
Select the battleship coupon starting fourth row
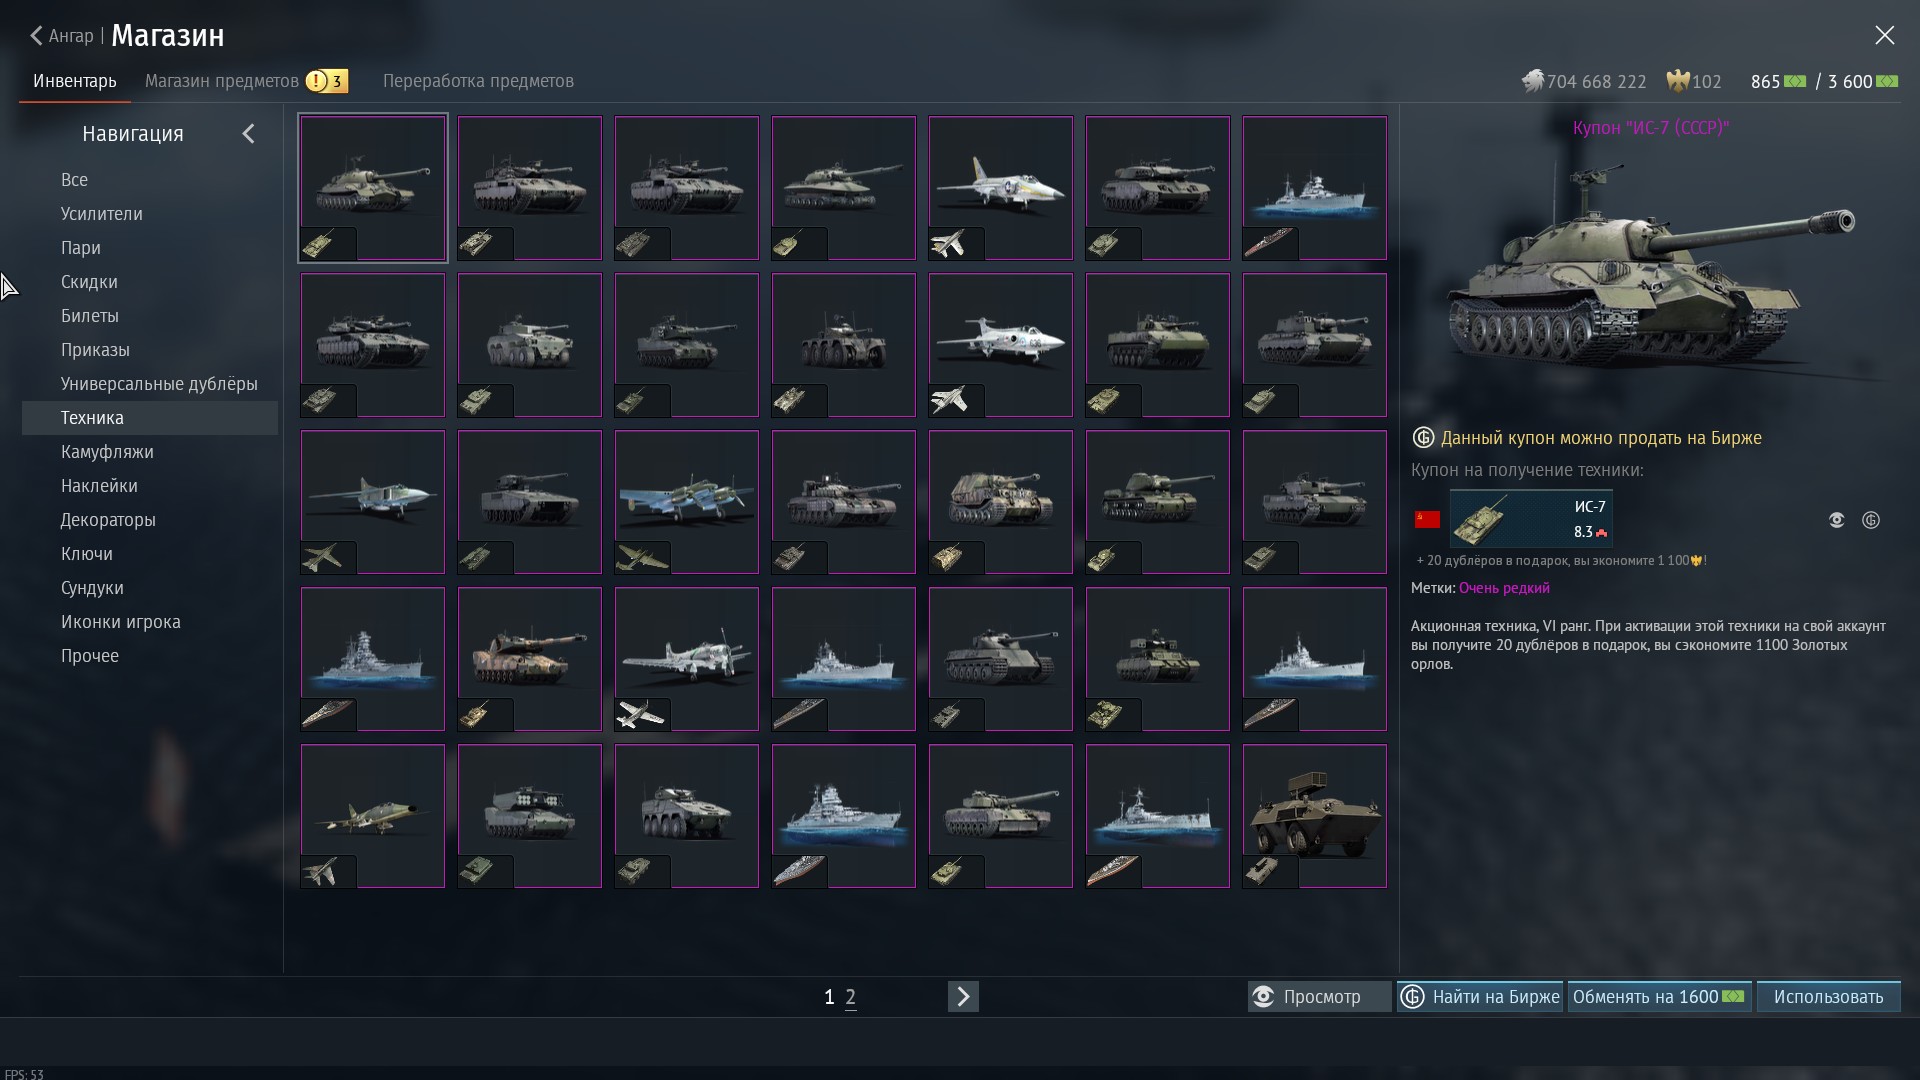pyautogui.click(x=373, y=659)
